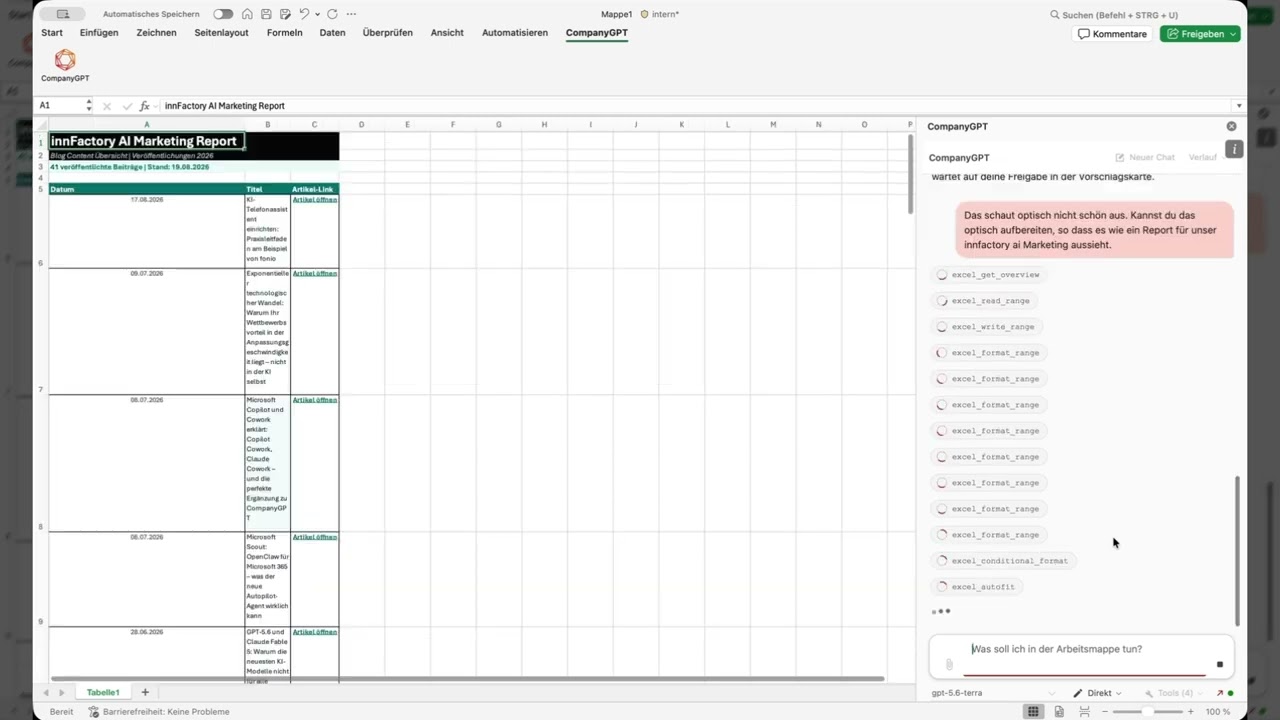Open the Tools (4) dropdown
Image resolution: width=1280 pixels, height=720 pixels.
tap(1176, 693)
